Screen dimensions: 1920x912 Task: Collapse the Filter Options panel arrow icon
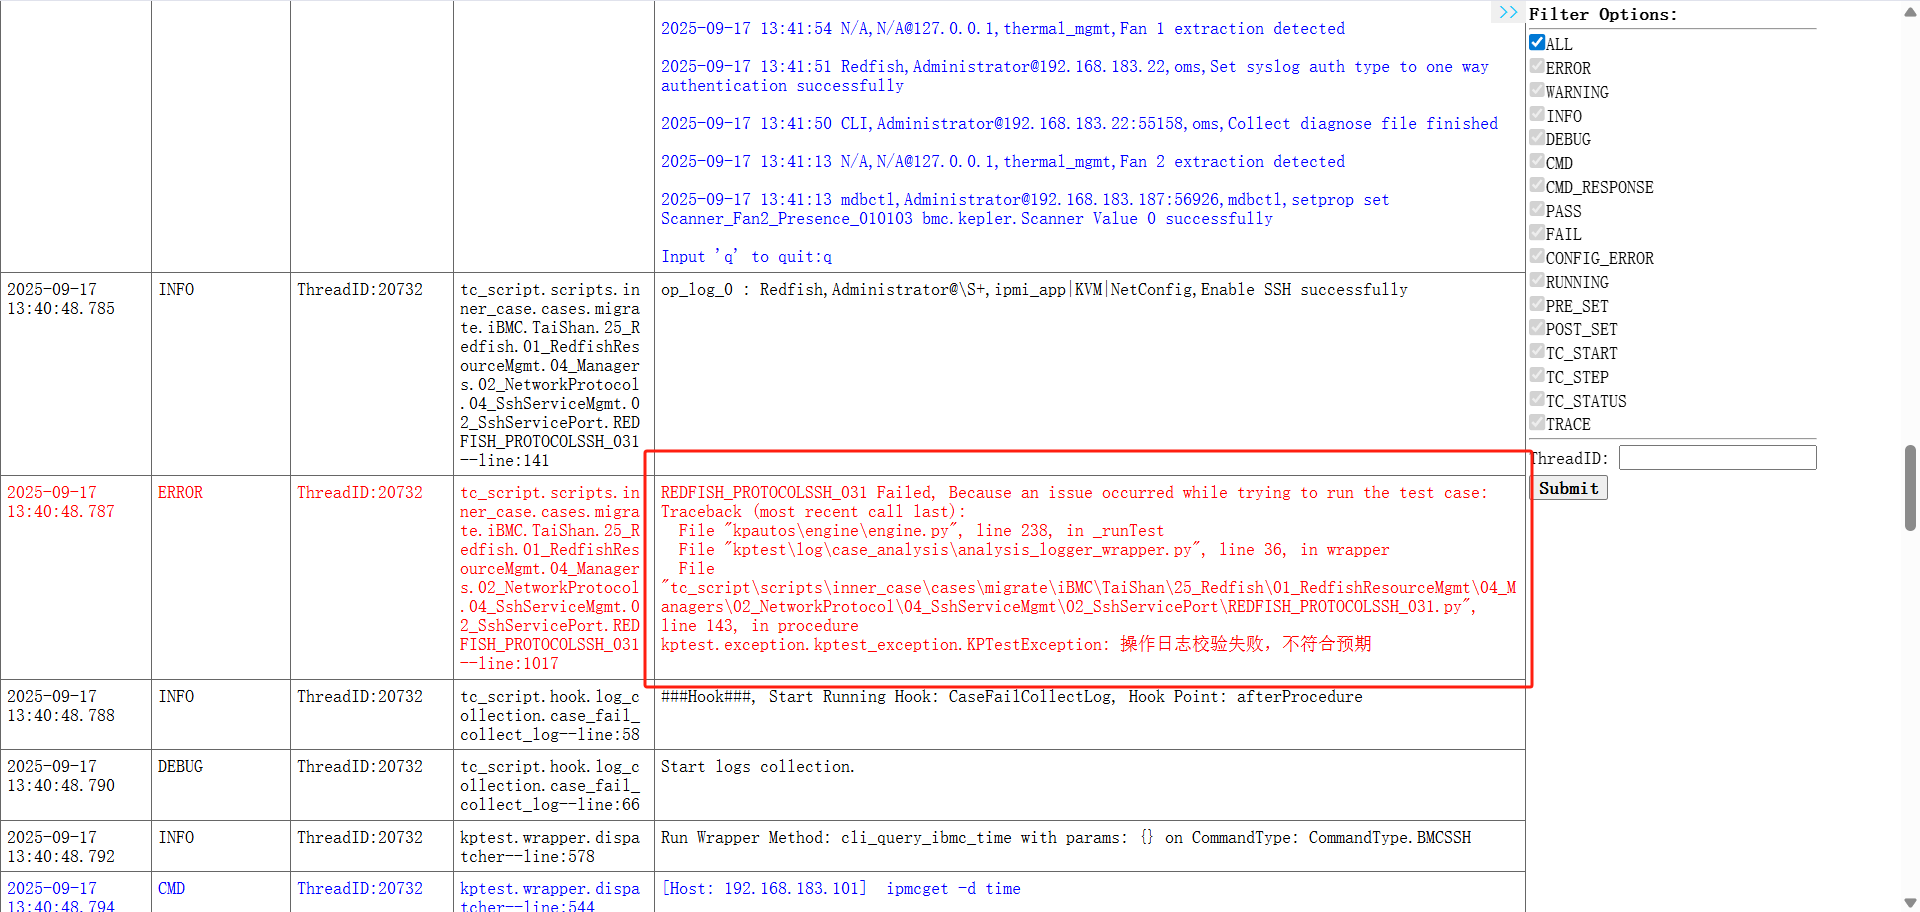click(1508, 13)
